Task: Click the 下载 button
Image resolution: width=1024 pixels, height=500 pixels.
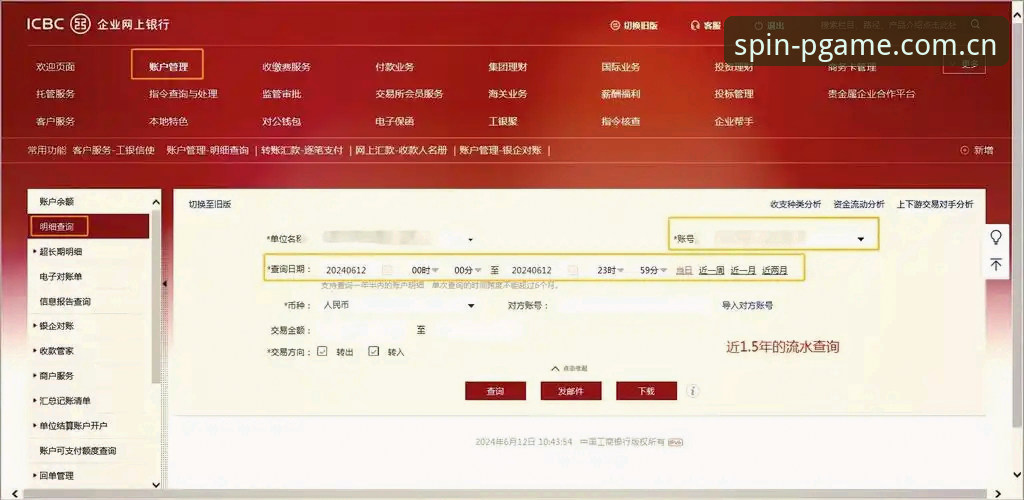Action: 647,391
